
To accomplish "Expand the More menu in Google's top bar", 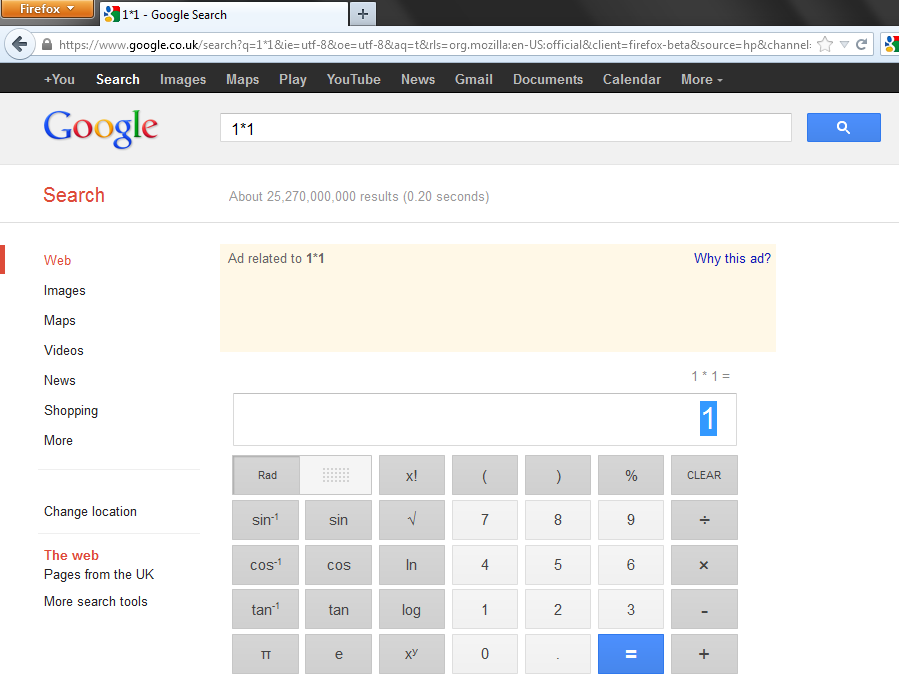I will click(x=701, y=79).
